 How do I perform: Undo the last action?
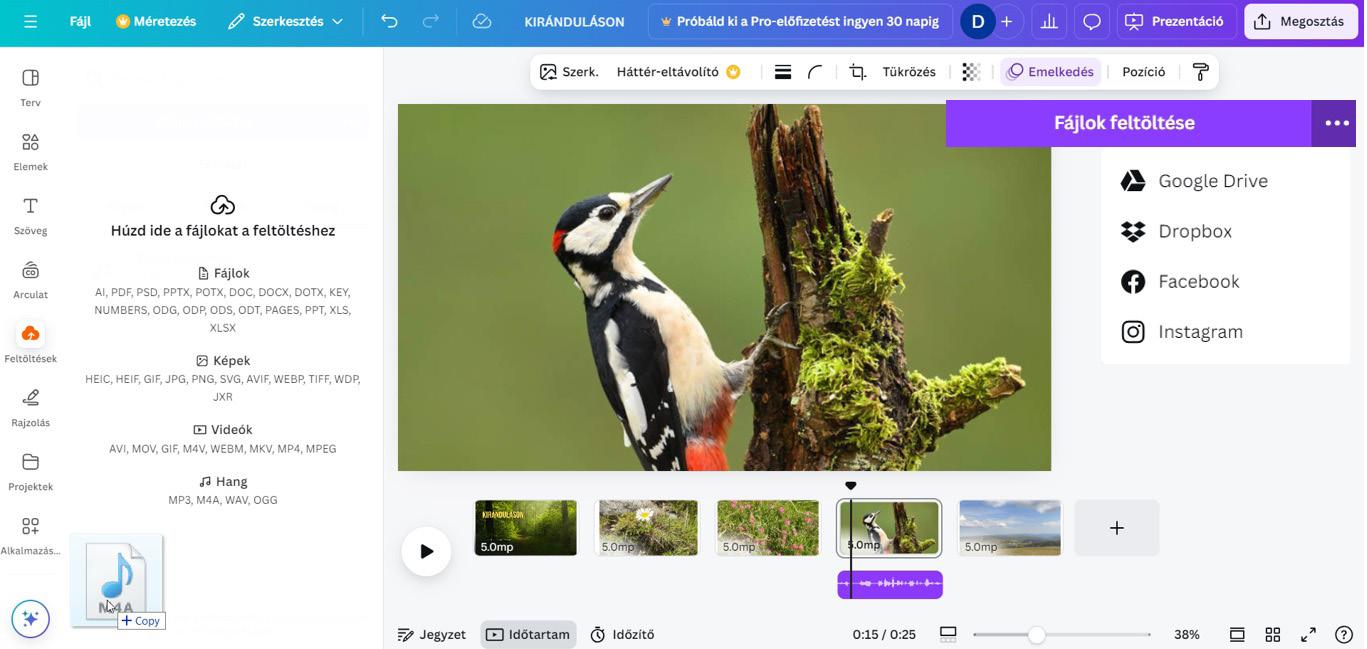coord(389,21)
